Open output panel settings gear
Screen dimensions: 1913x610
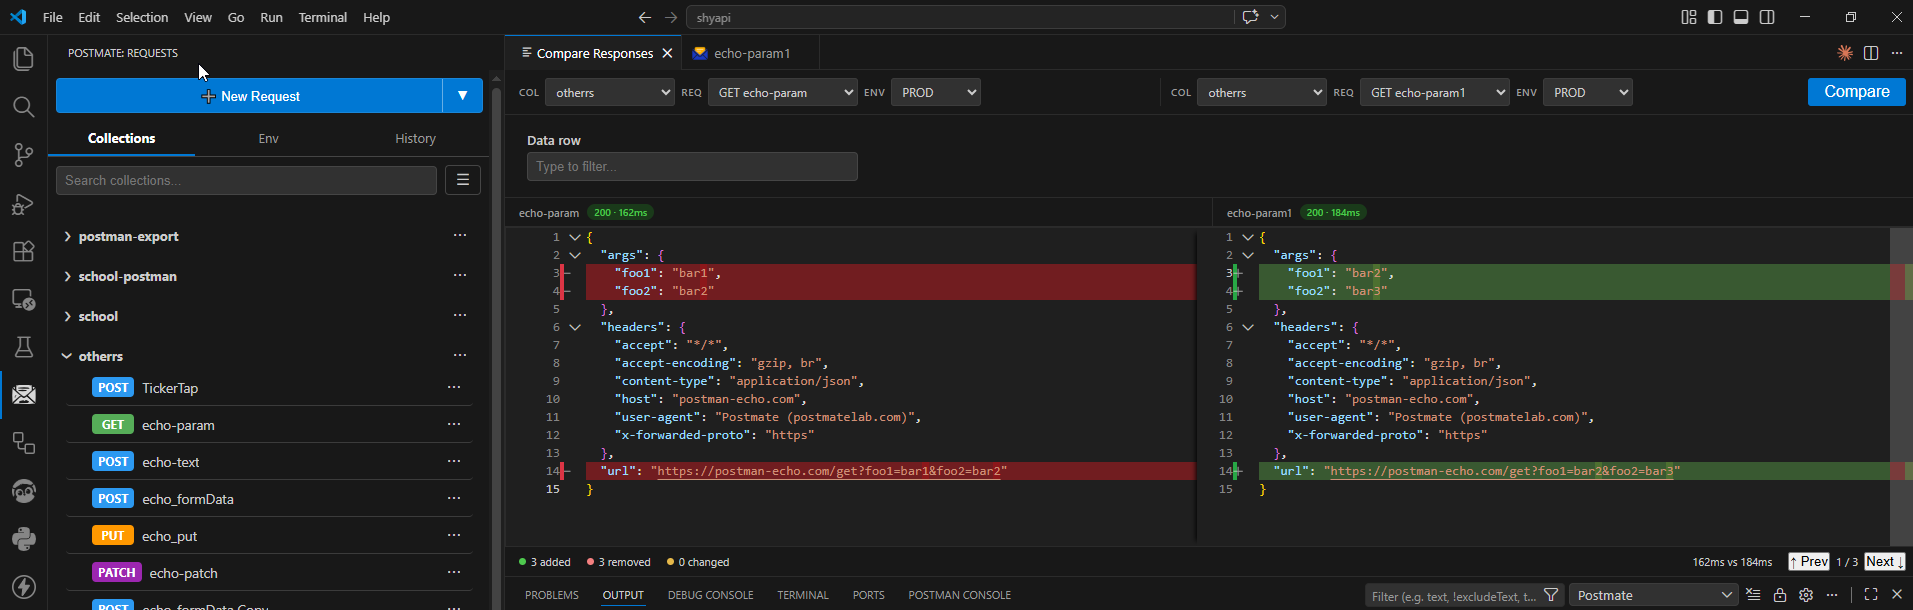(1806, 595)
